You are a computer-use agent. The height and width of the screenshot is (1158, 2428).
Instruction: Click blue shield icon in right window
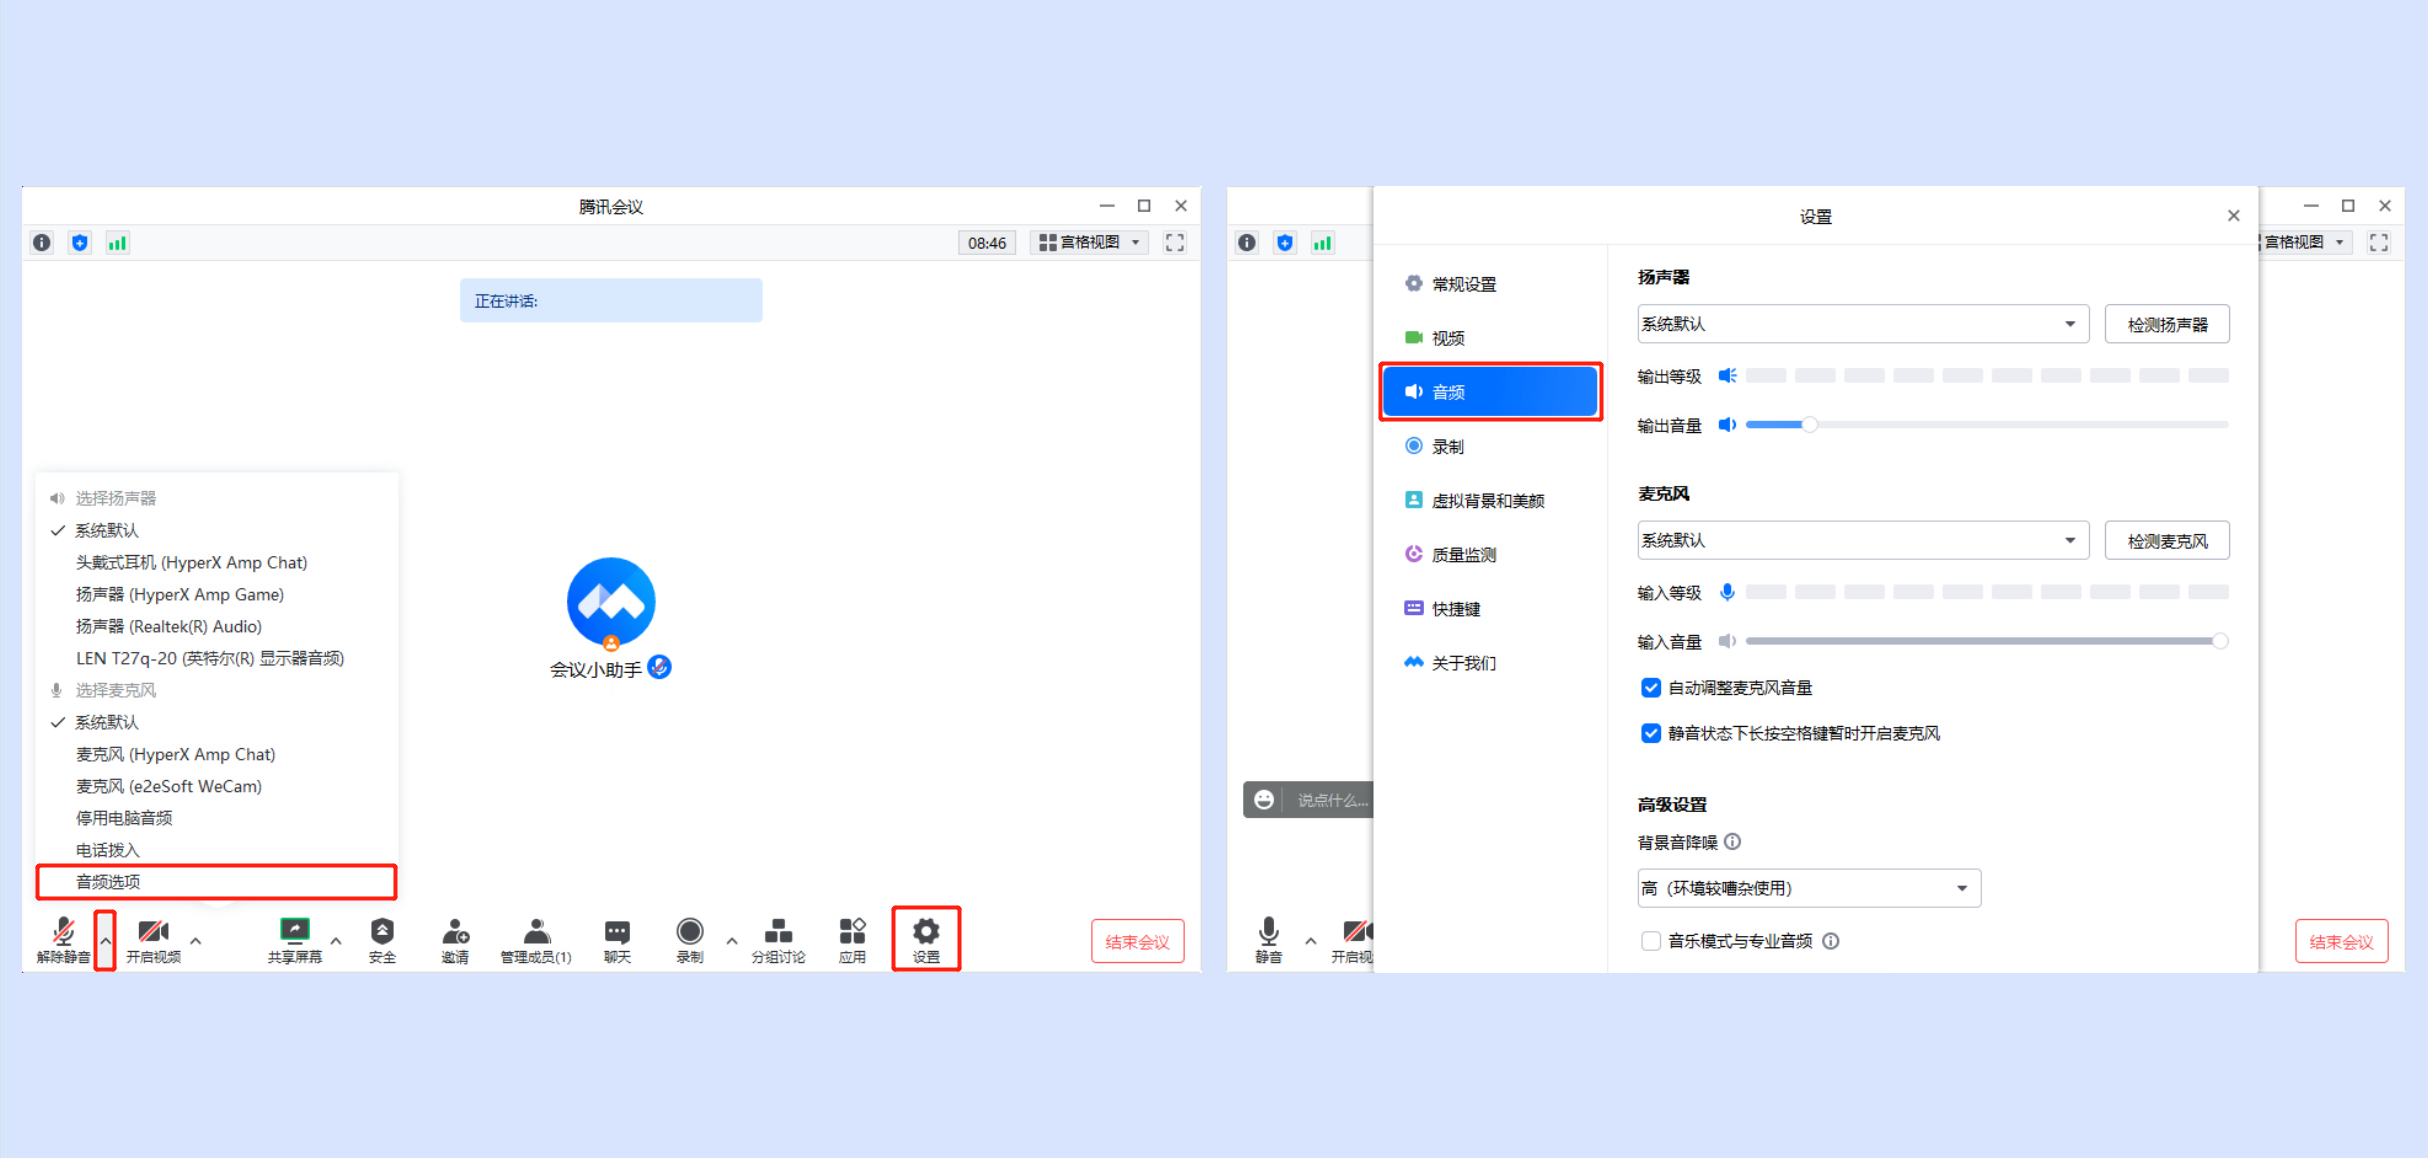point(1285,242)
